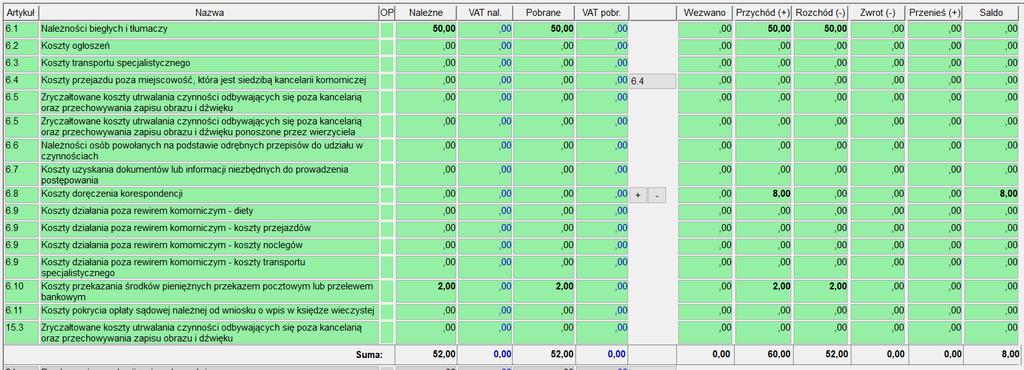Select row 'Koszty uzyskania dokumentów lub informacji'
This screenshot has height=370, width=1024.
pyautogui.click(x=209, y=175)
